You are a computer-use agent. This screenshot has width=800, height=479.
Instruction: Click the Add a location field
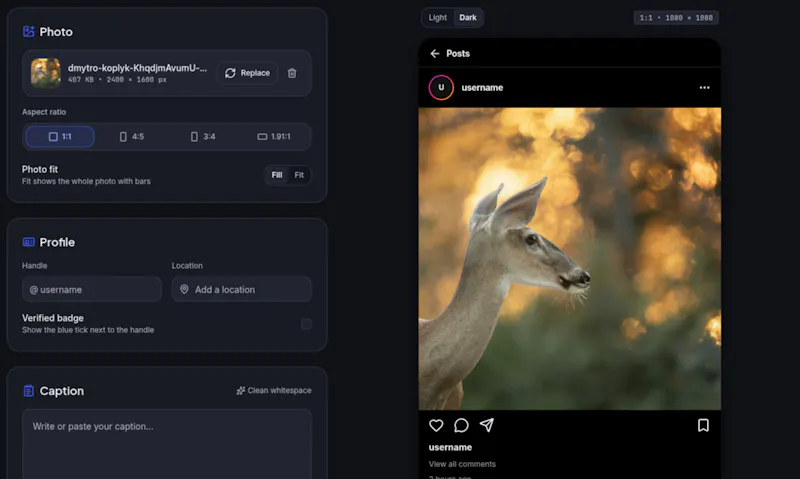point(241,289)
